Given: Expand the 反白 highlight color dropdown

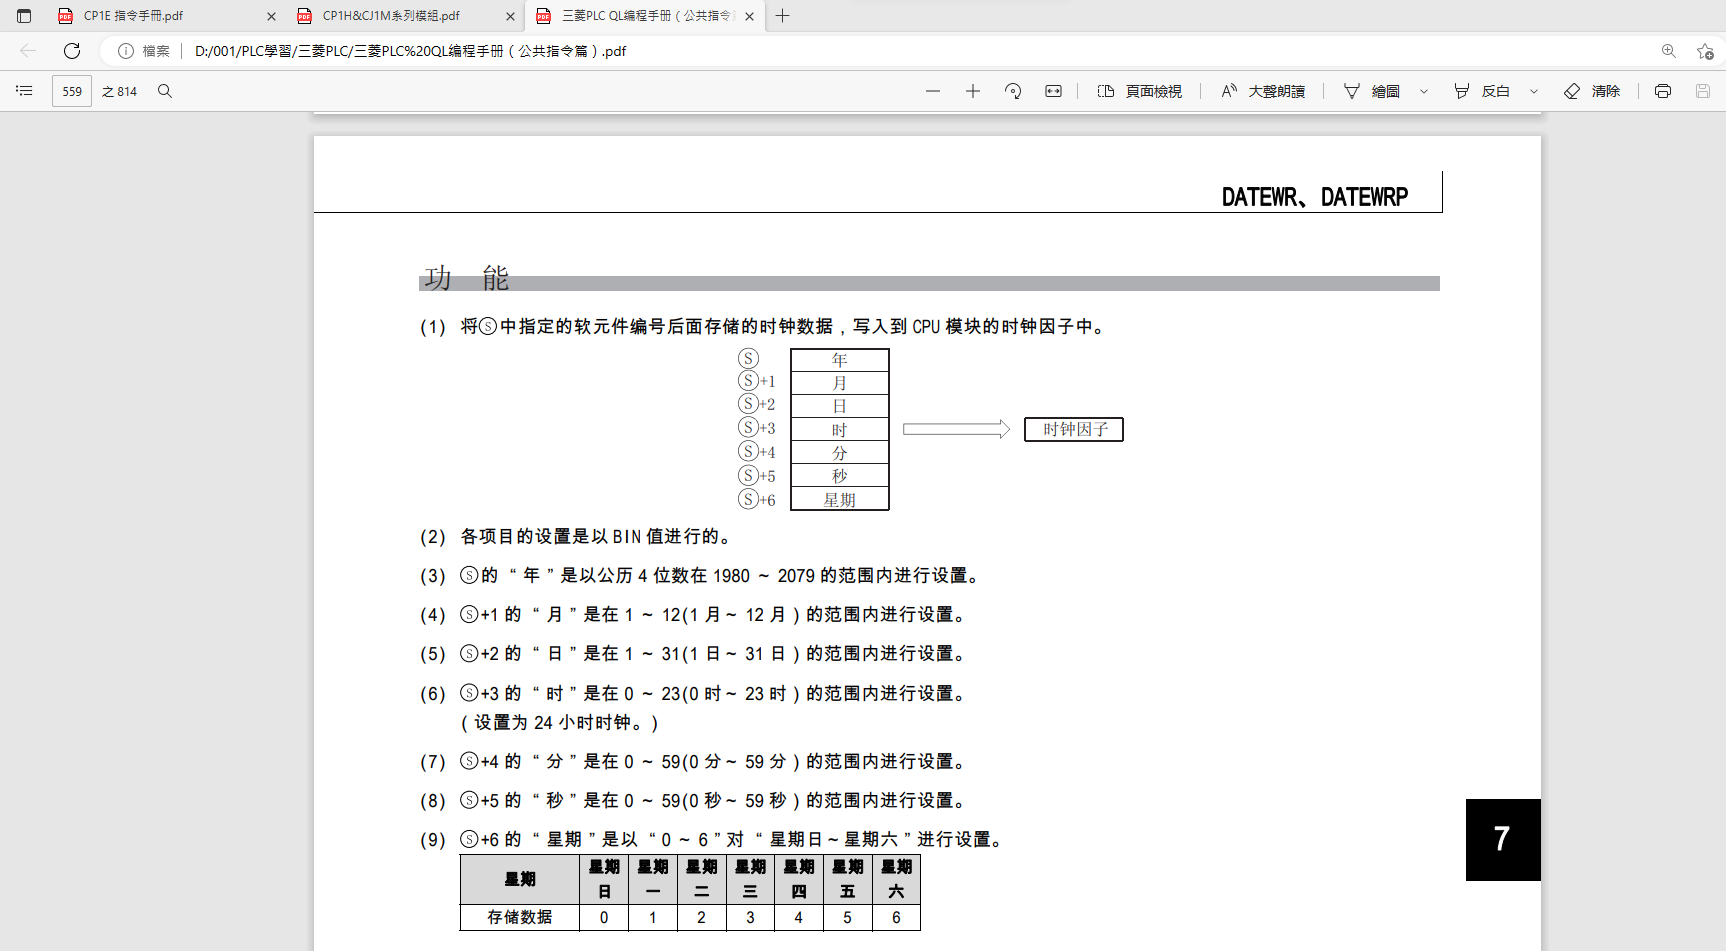Looking at the screenshot, I should click(x=1534, y=91).
